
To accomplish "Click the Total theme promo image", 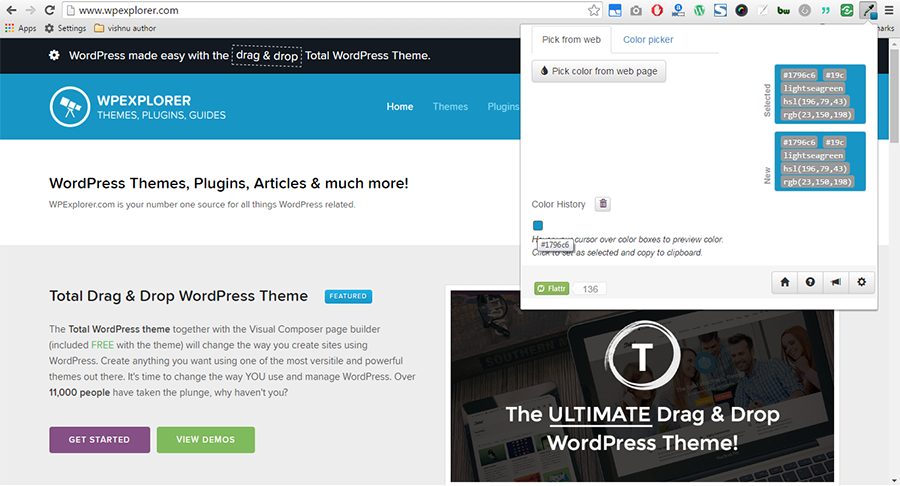I will point(642,386).
